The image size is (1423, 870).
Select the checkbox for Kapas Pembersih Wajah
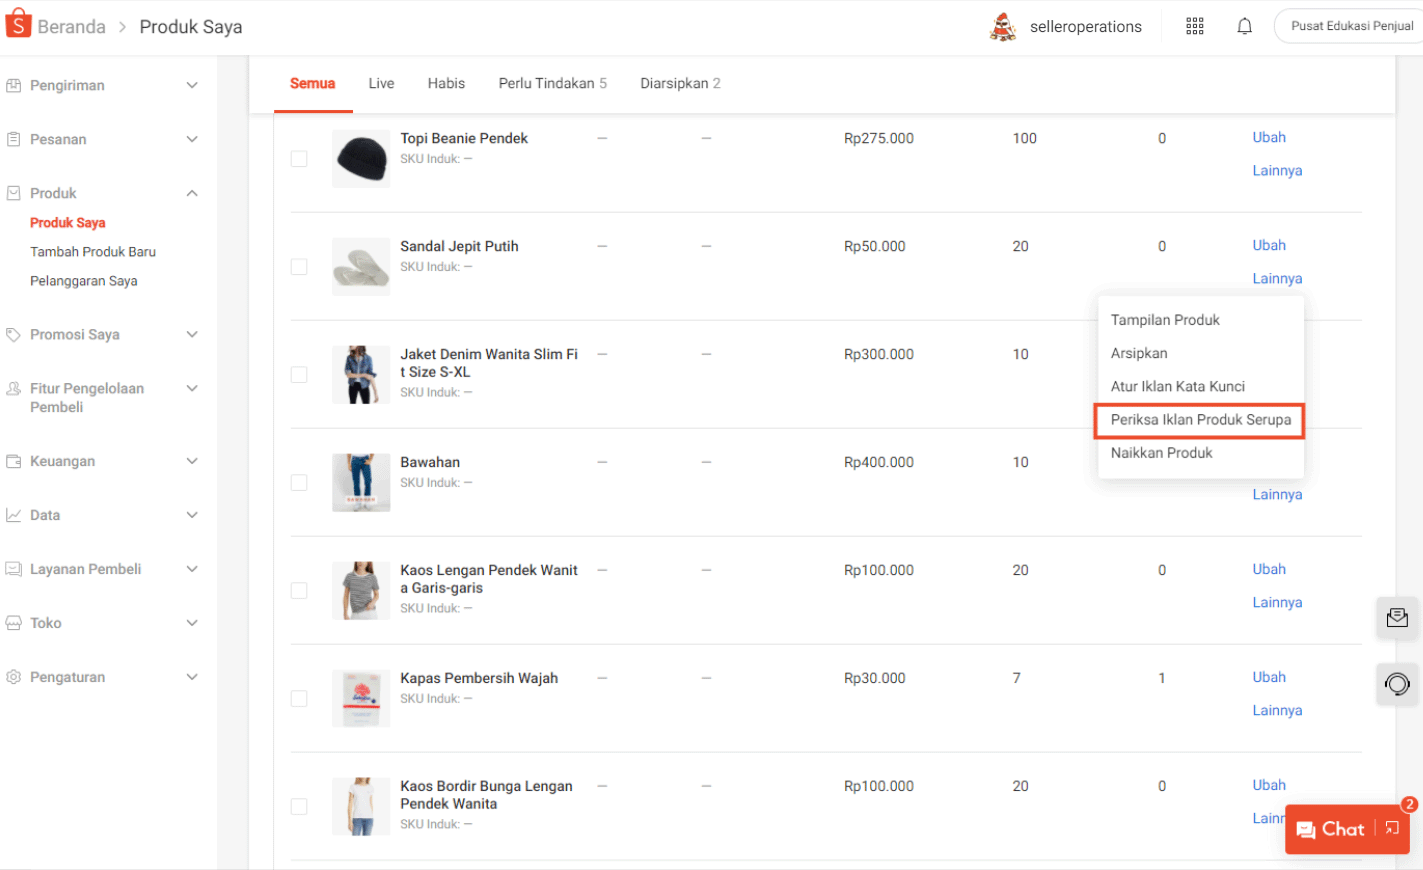coord(298,698)
